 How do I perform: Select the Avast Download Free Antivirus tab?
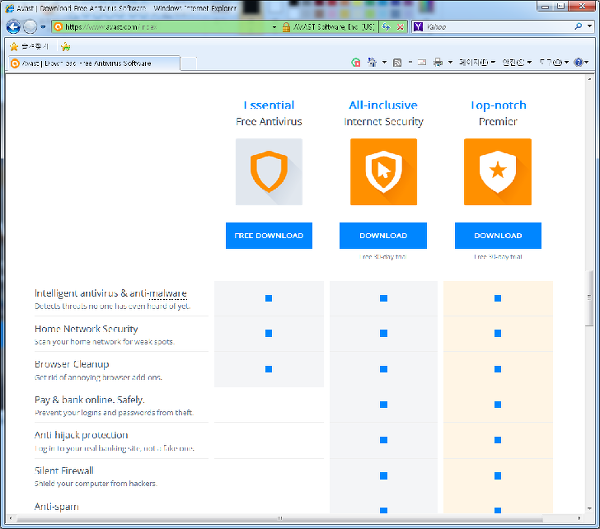93,64
